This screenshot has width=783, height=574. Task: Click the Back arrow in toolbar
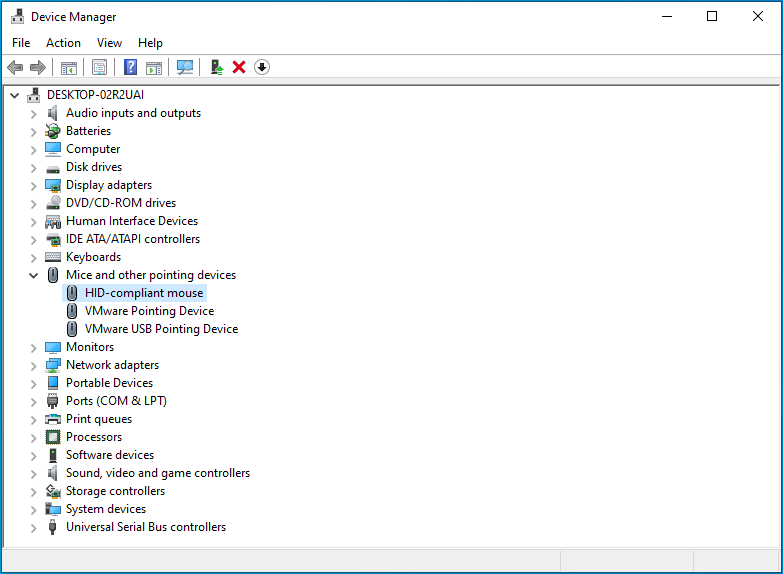[x=15, y=67]
